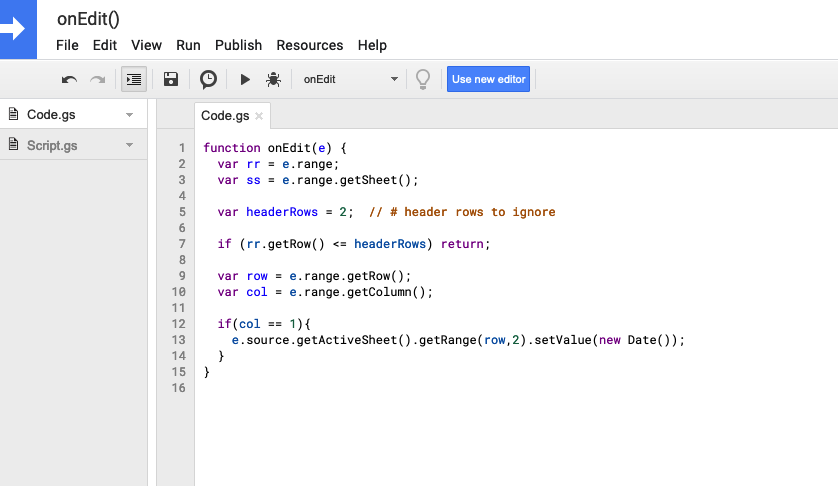Click the 'var row = e.range.getRow();' line
The image size is (838, 486).
click(x=314, y=276)
